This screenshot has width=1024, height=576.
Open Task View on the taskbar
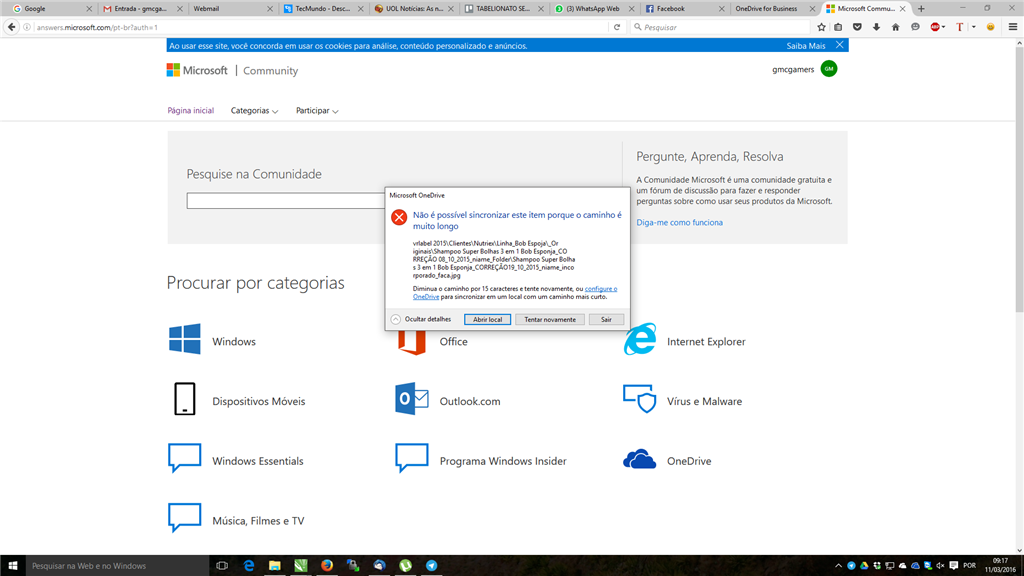coord(222,566)
